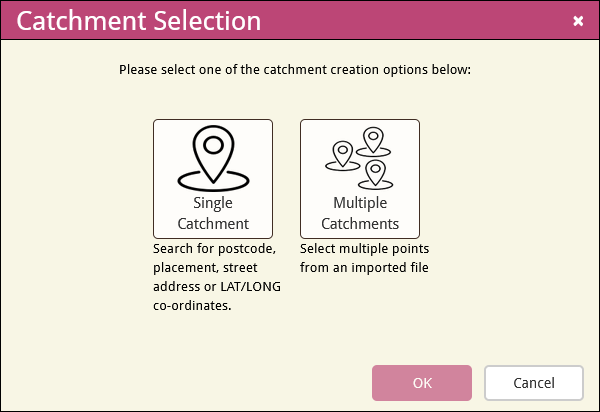Viewport: 600px width, 412px height.
Task: Click the "from an imported file" text line
Action: coord(364,267)
